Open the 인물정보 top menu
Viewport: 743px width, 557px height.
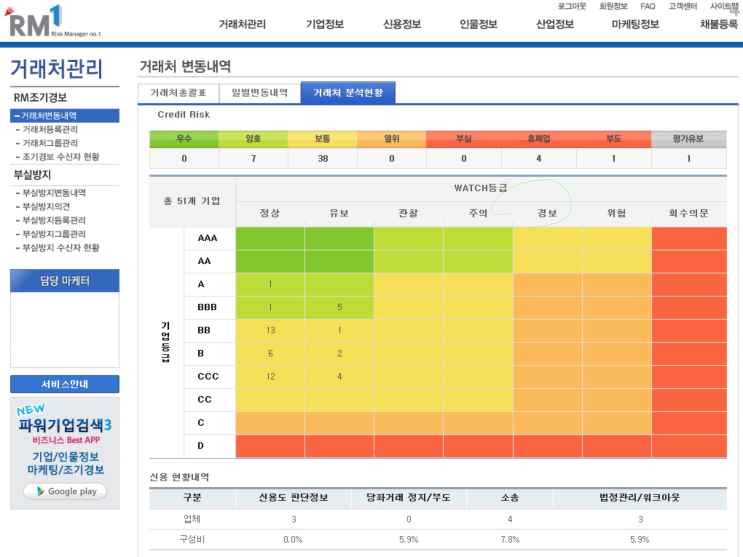479,24
